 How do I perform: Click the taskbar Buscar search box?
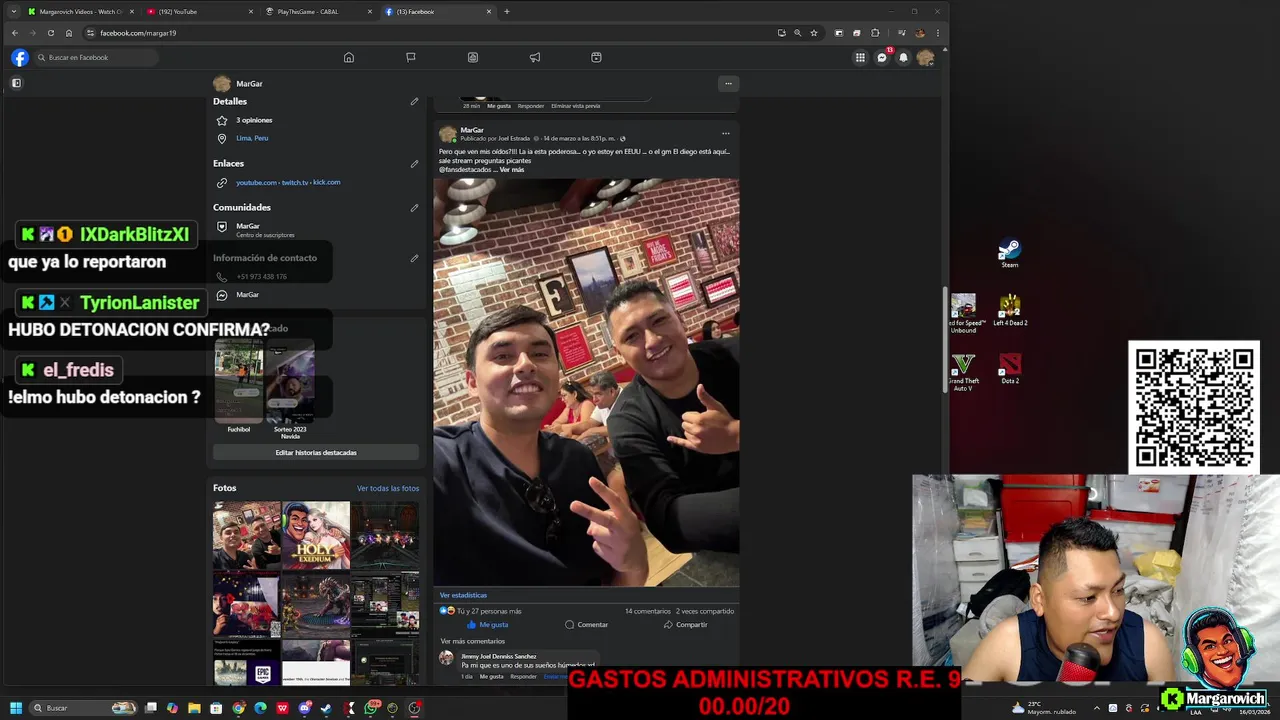pyautogui.click(x=85, y=708)
